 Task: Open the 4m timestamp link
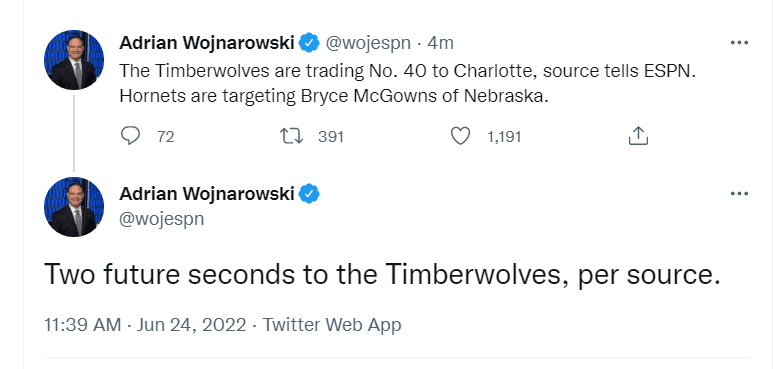pyautogui.click(x=440, y=43)
